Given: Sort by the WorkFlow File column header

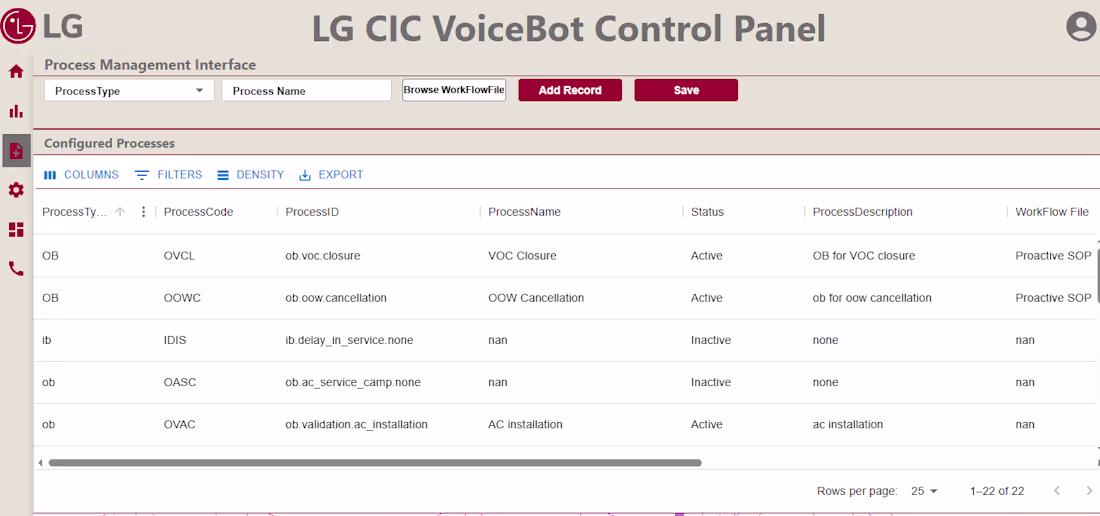Looking at the screenshot, I should click(x=1052, y=212).
